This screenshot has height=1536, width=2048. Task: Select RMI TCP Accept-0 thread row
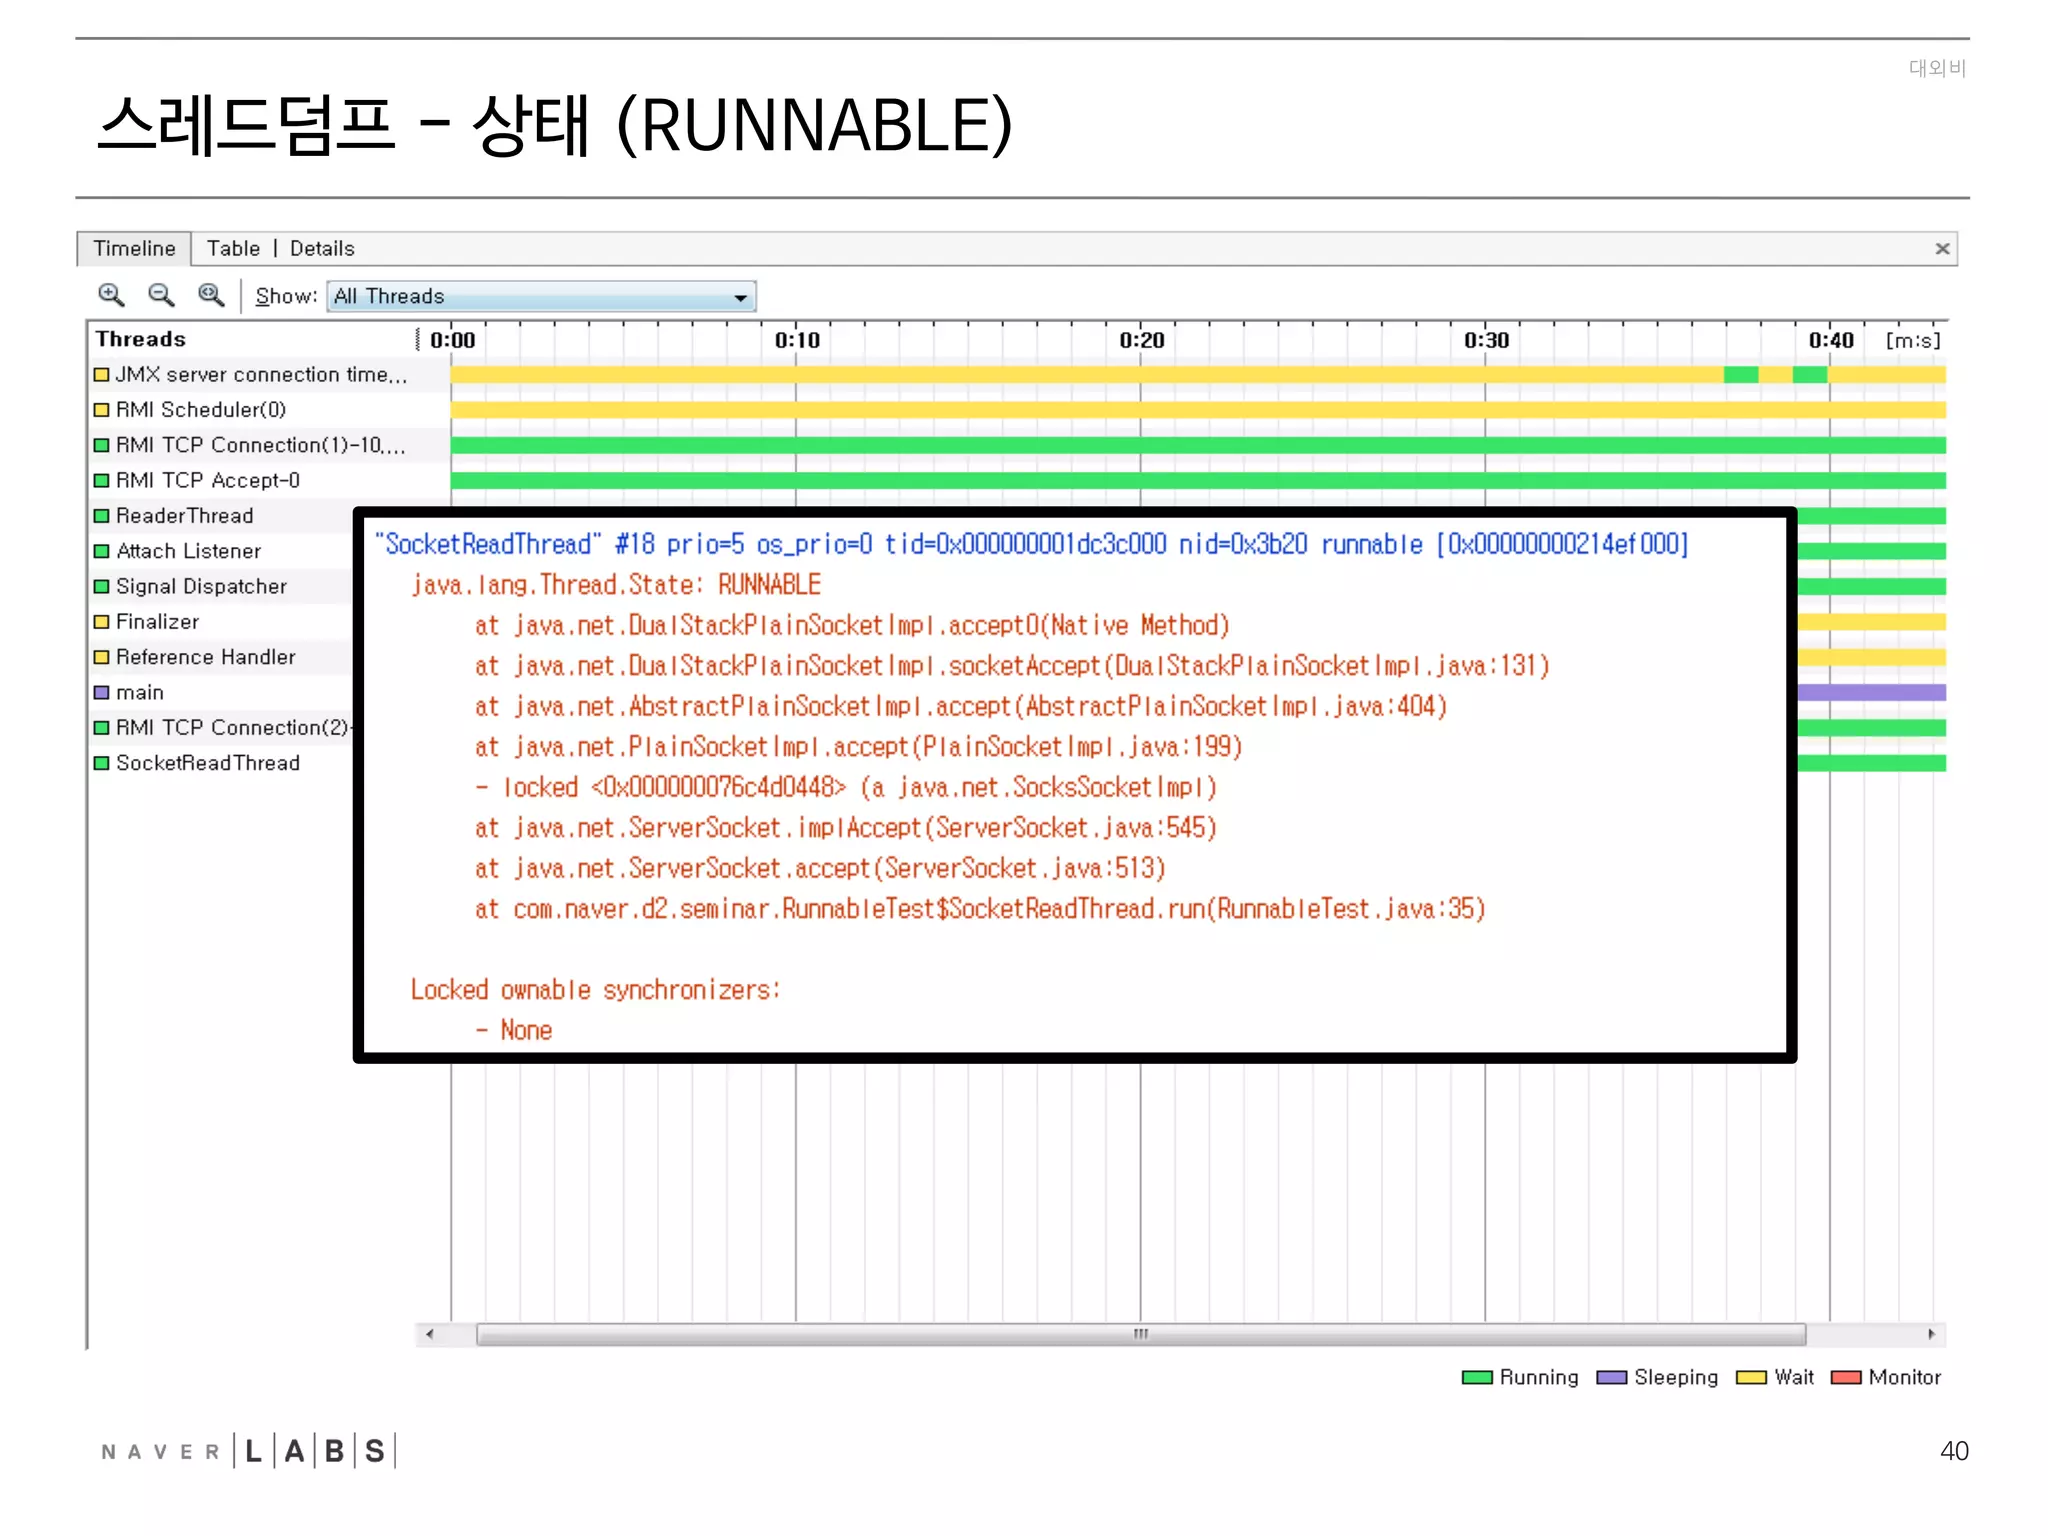(208, 481)
